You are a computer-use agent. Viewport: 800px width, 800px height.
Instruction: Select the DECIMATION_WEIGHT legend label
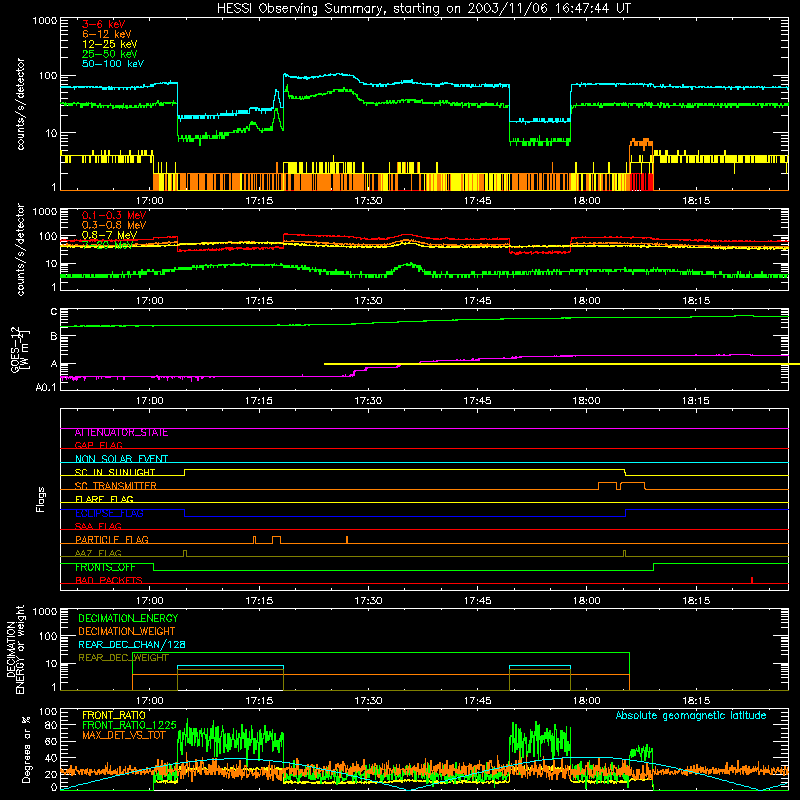pos(127,632)
